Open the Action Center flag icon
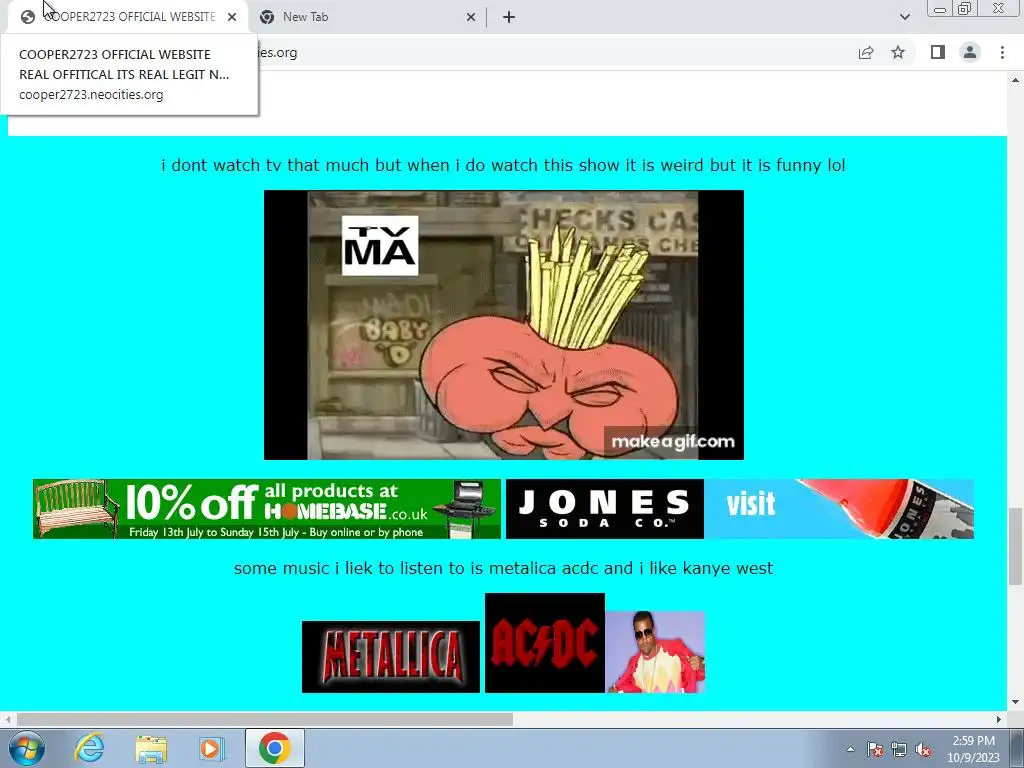 tap(875, 749)
